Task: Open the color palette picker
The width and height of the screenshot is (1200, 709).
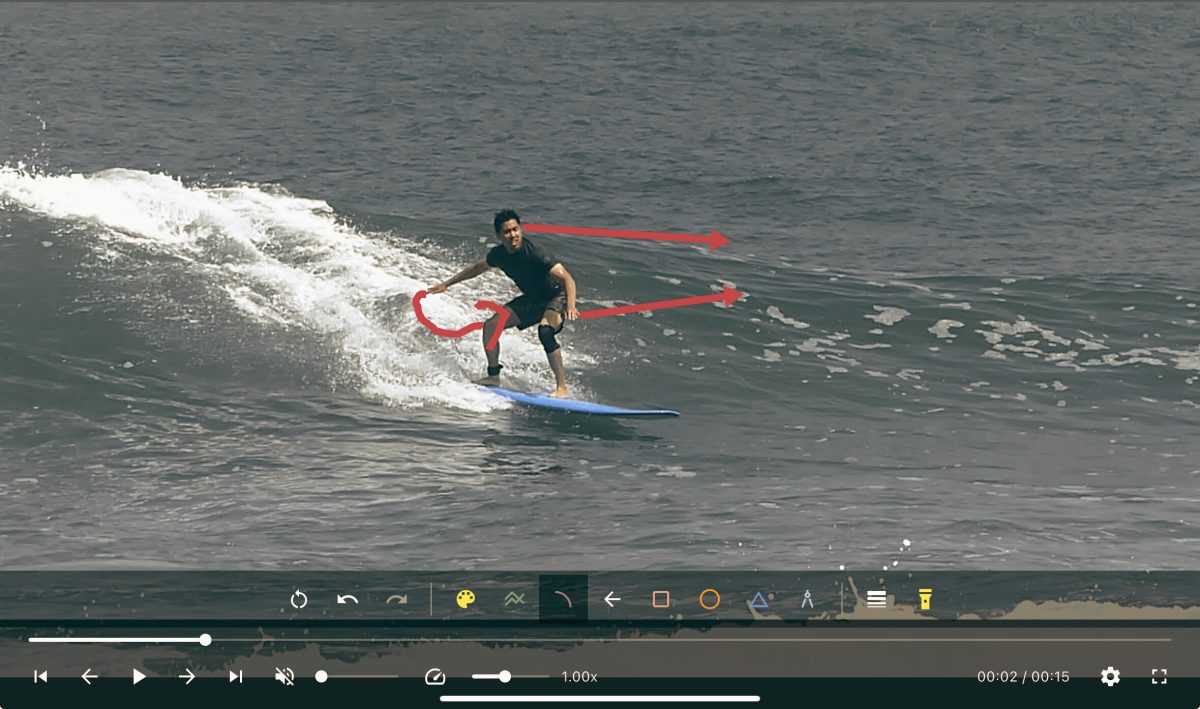Action: 466,599
